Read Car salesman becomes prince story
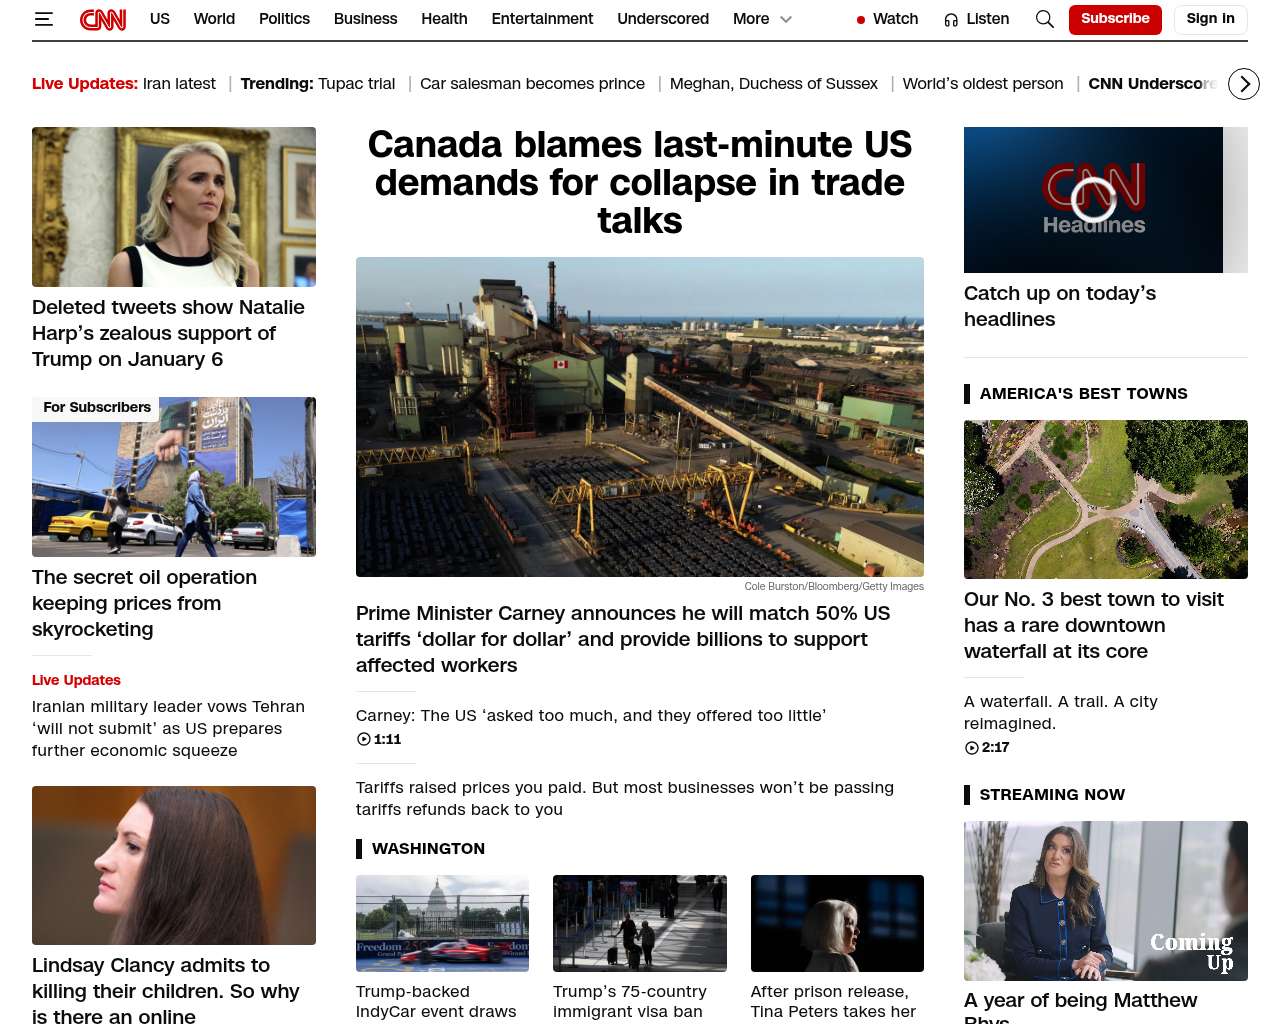Image resolution: width=1280 pixels, height=1024 pixels. click(x=532, y=84)
